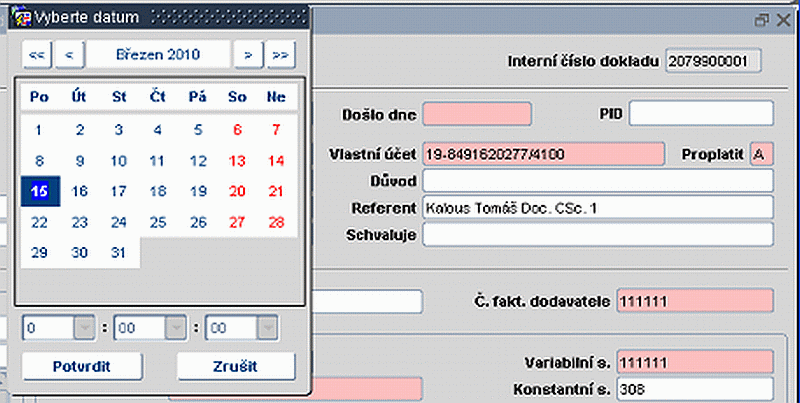Select day 16 in calendar
The height and width of the screenshot is (403, 800).
[80, 191]
